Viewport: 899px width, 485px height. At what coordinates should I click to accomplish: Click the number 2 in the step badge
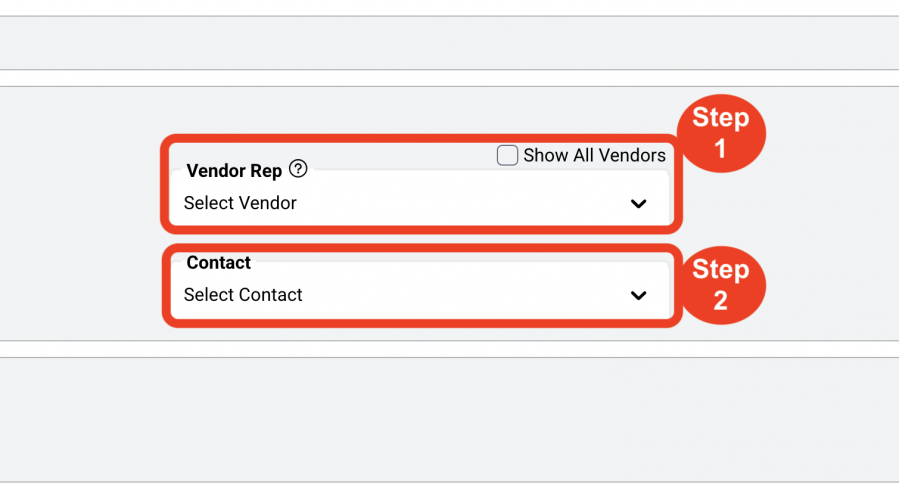pos(720,300)
